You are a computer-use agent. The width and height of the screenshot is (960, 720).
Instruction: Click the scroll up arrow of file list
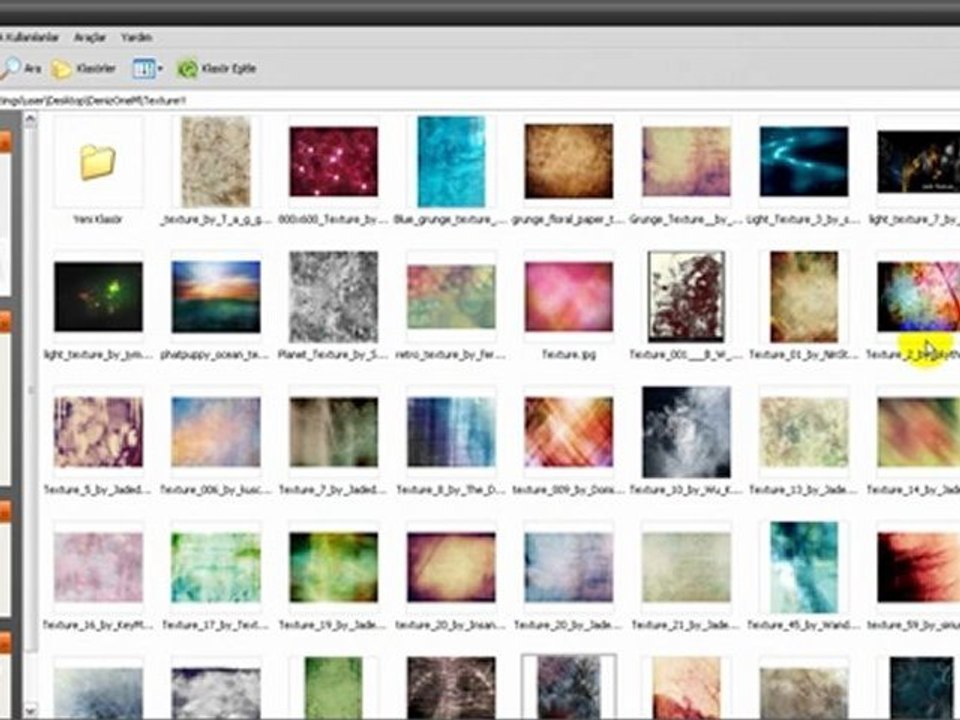coord(30,121)
